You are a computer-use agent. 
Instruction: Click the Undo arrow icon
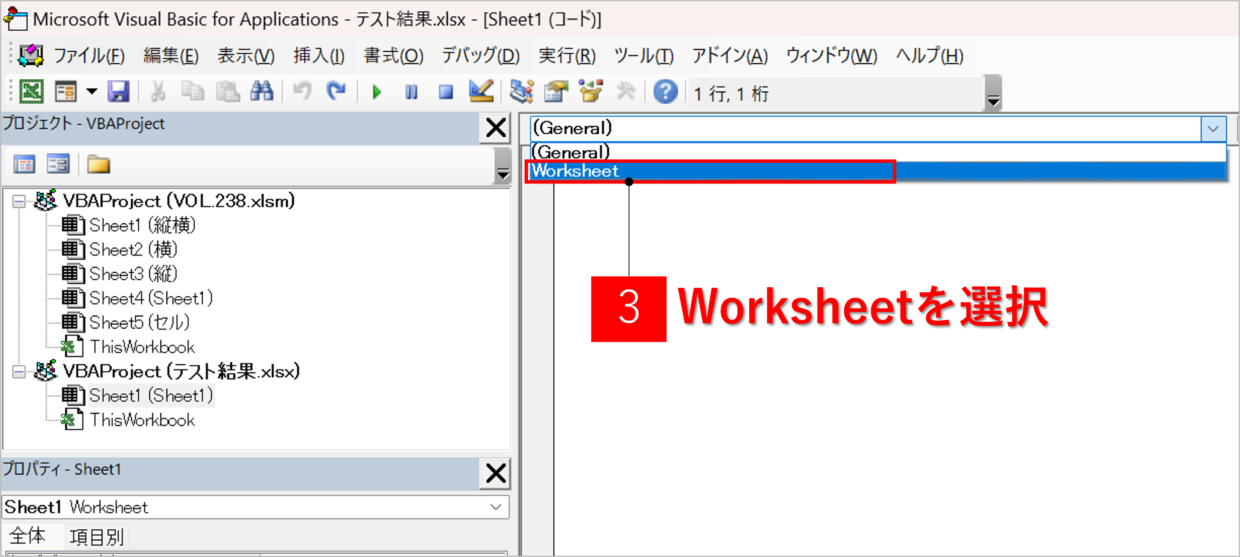point(302,92)
